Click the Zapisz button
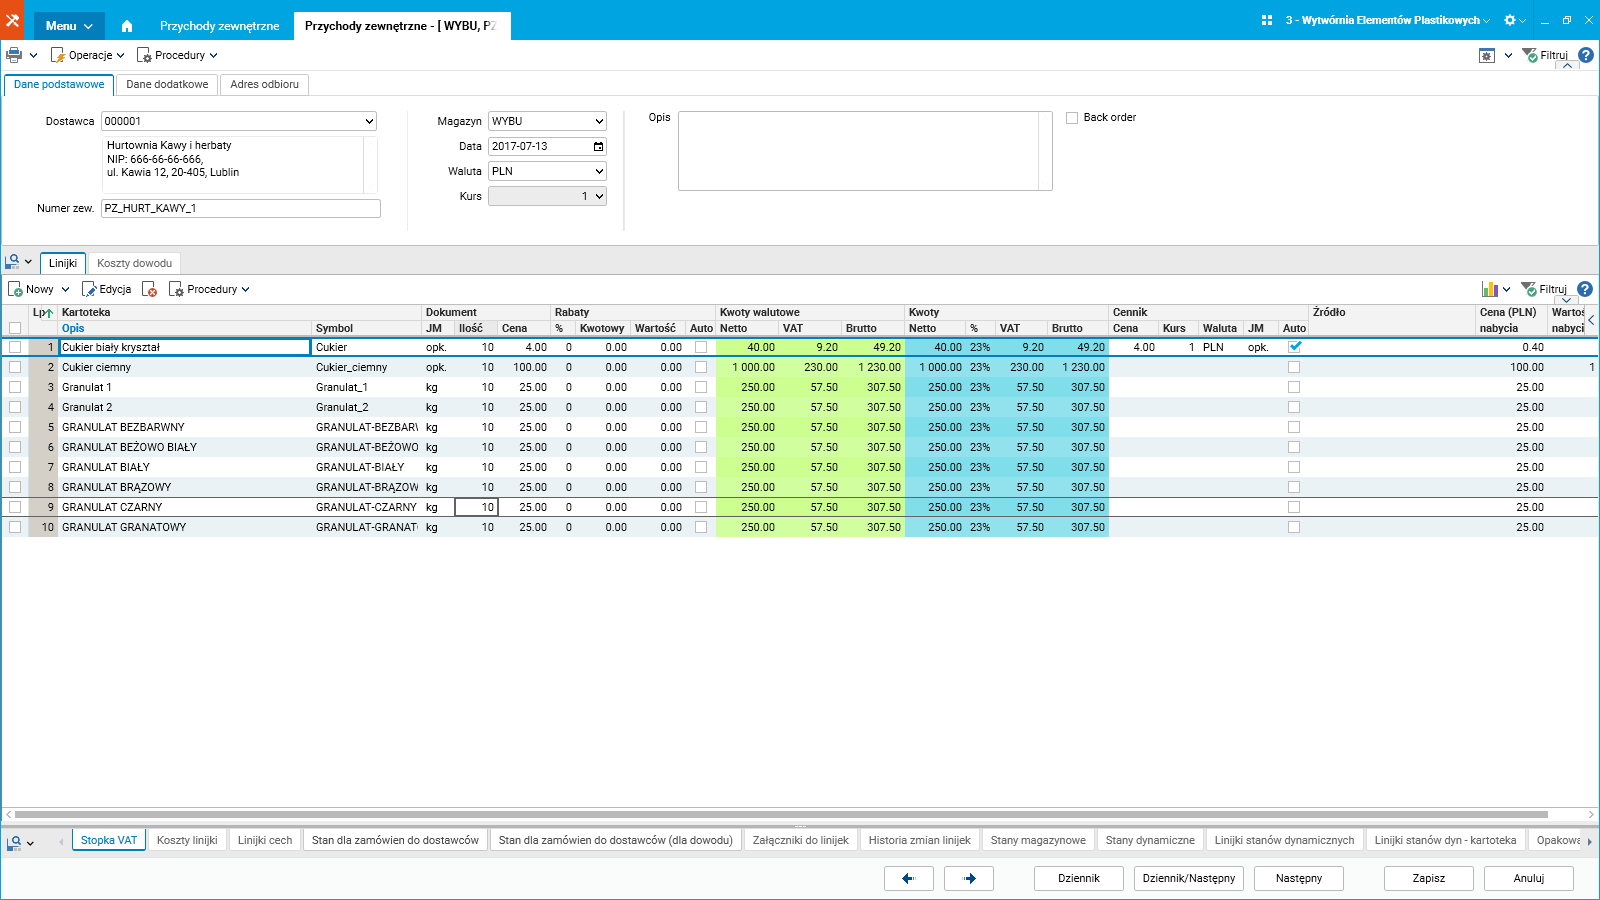 (x=1429, y=878)
